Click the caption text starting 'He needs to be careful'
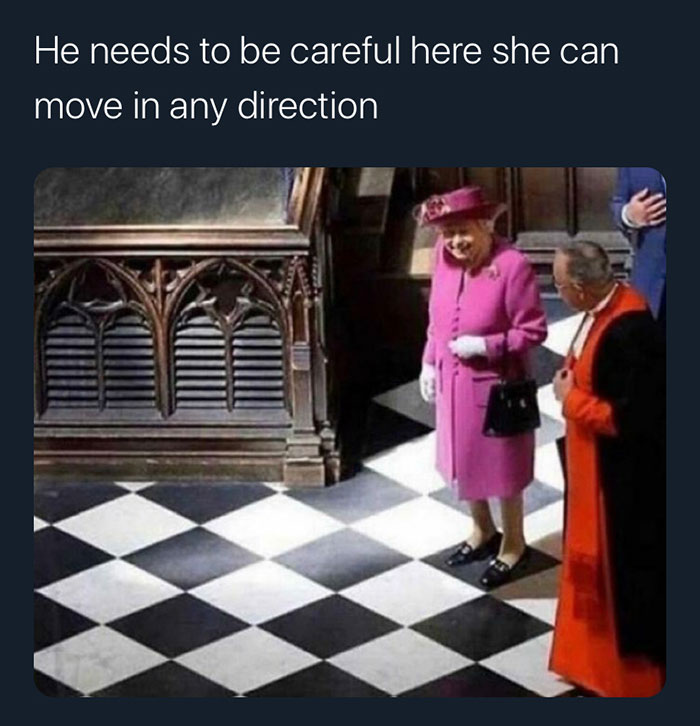Image resolution: width=700 pixels, height=726 pixels. [326, 79]
